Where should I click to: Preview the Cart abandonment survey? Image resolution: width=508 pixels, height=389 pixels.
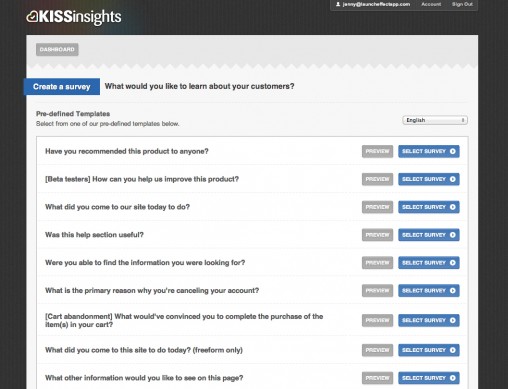tap(377, 320)
